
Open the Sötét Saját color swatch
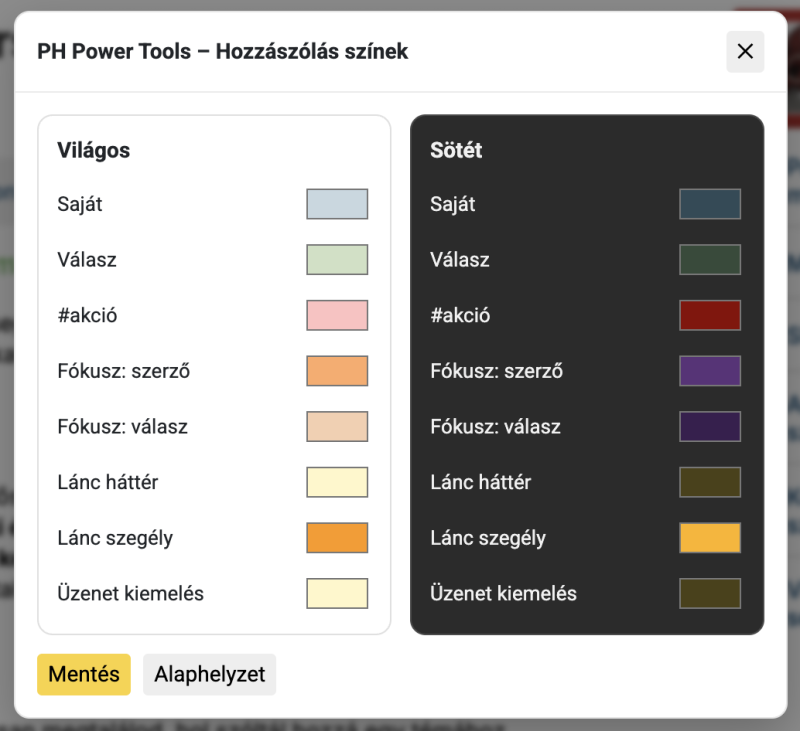710,204
